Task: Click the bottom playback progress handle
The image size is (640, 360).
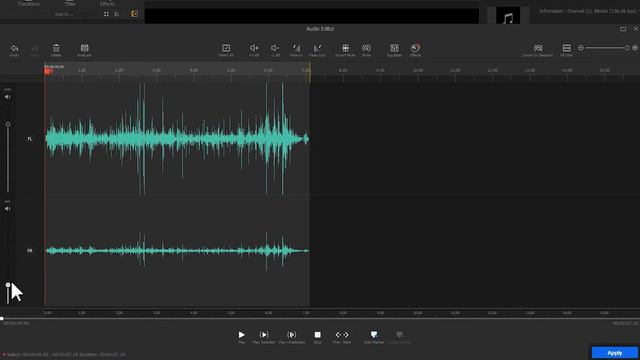Action: [x=2, y=318]
